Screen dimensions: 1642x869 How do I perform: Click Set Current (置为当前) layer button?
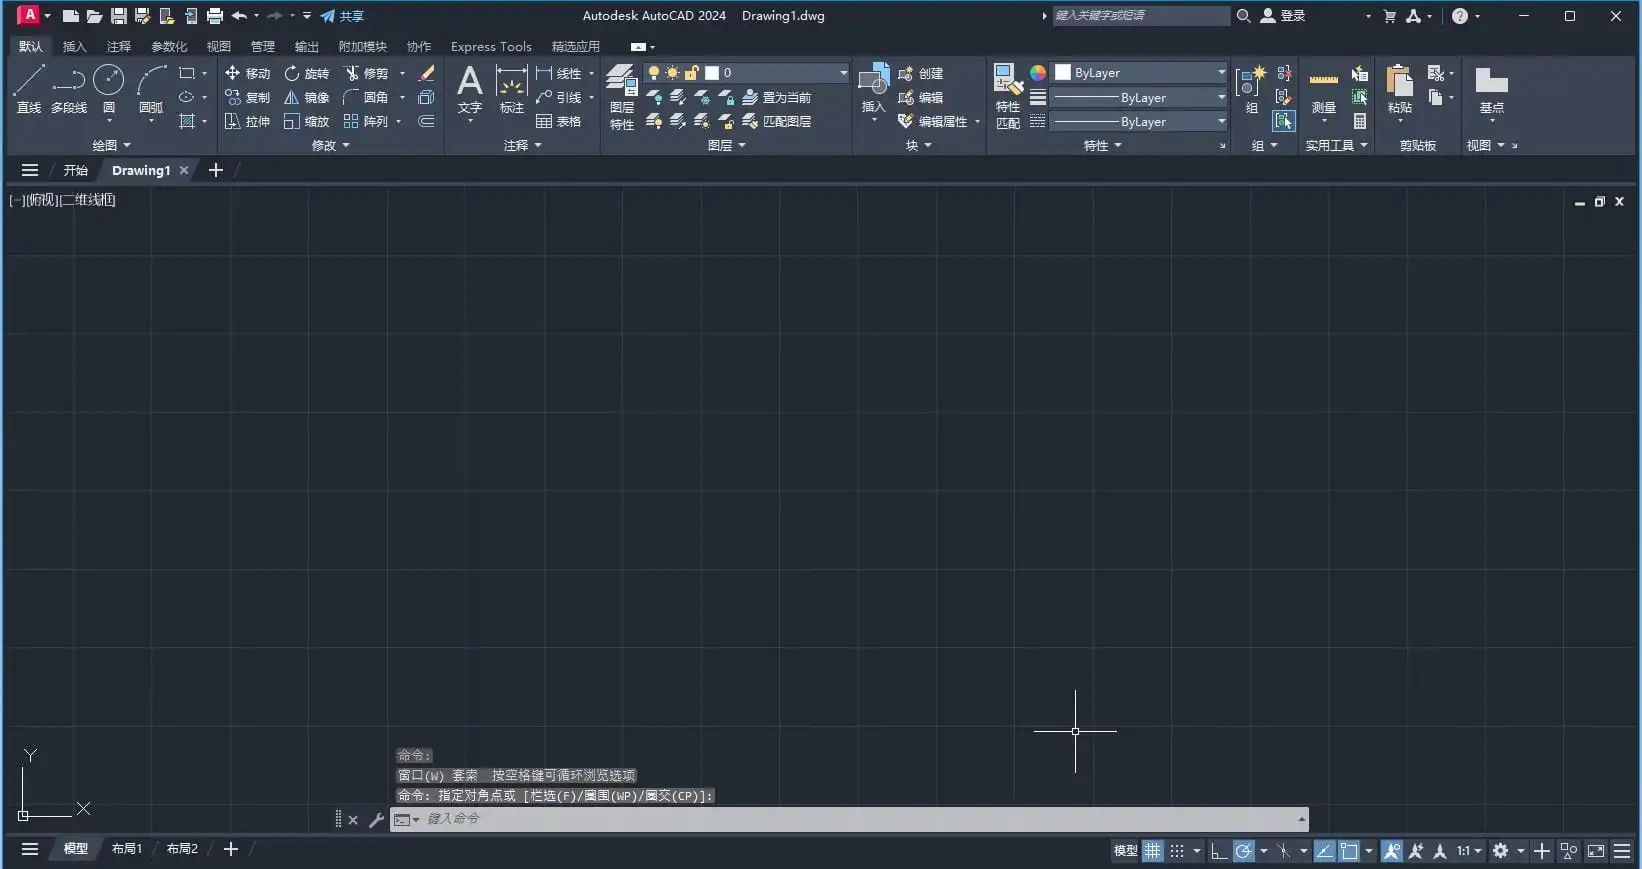(x=776, y=97)
